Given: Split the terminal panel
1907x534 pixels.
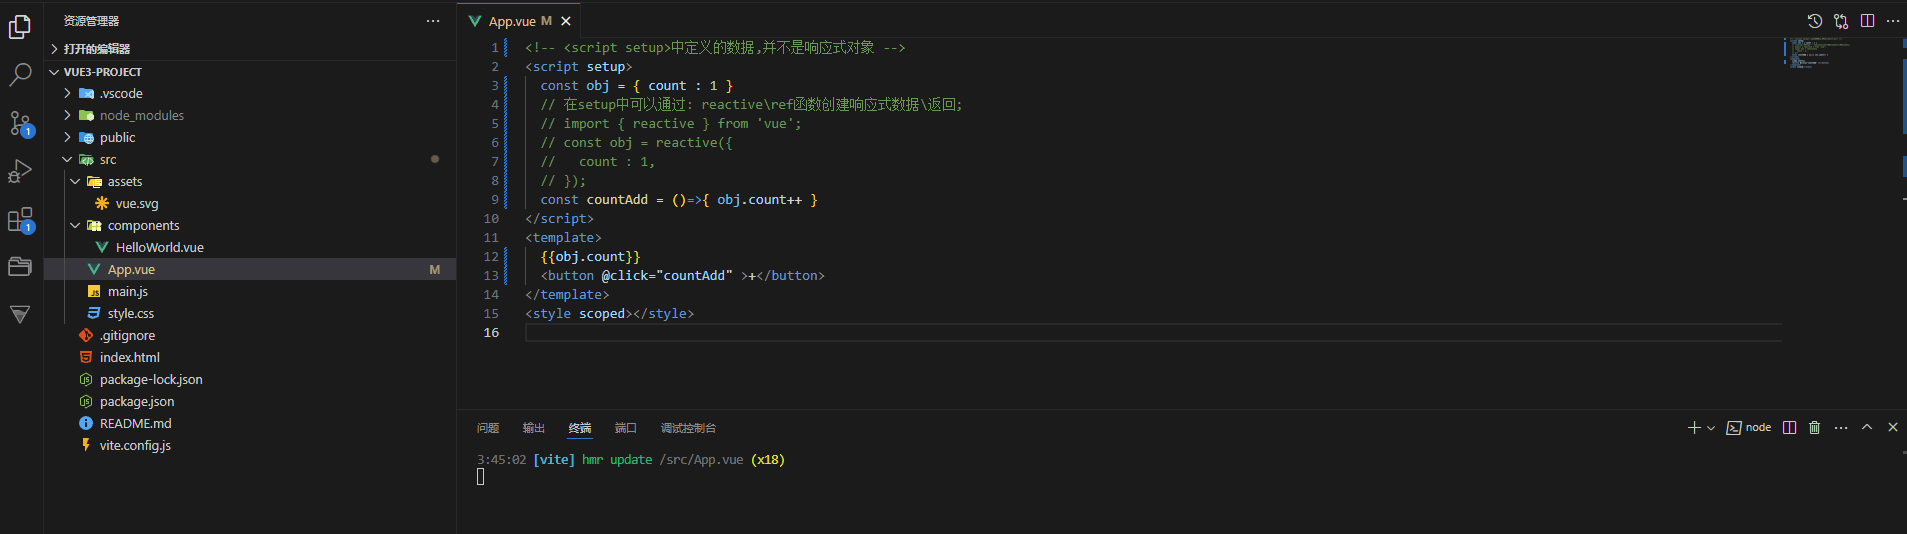Looking at the screenshot, I should [x=1789, y=428].
